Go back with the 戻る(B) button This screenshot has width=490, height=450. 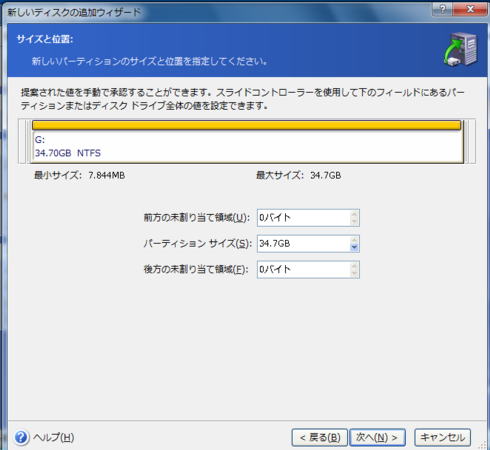click(320, 437)
